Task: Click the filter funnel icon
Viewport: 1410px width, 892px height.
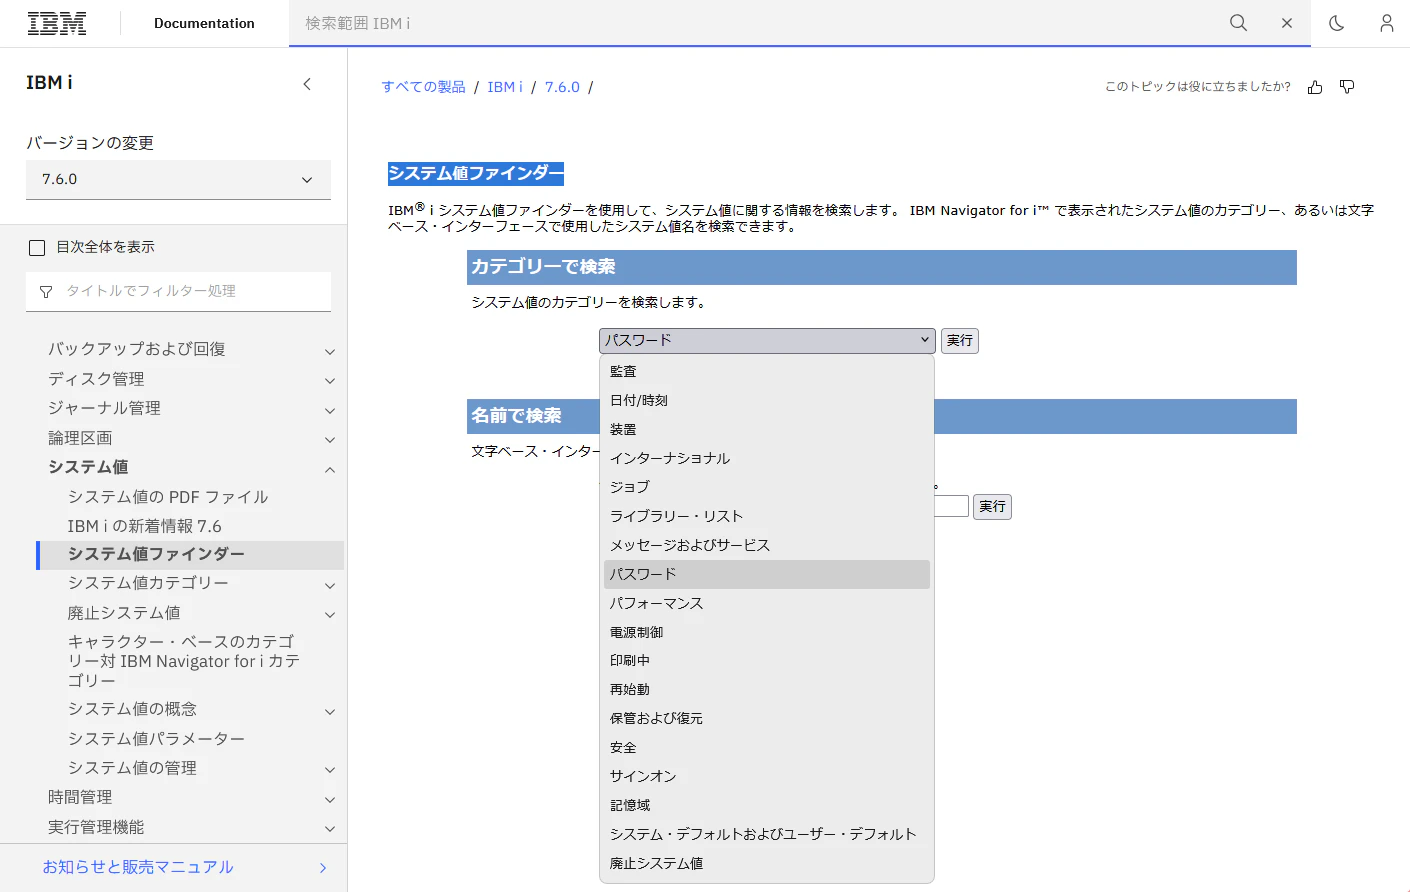Action: click(46, 292)
